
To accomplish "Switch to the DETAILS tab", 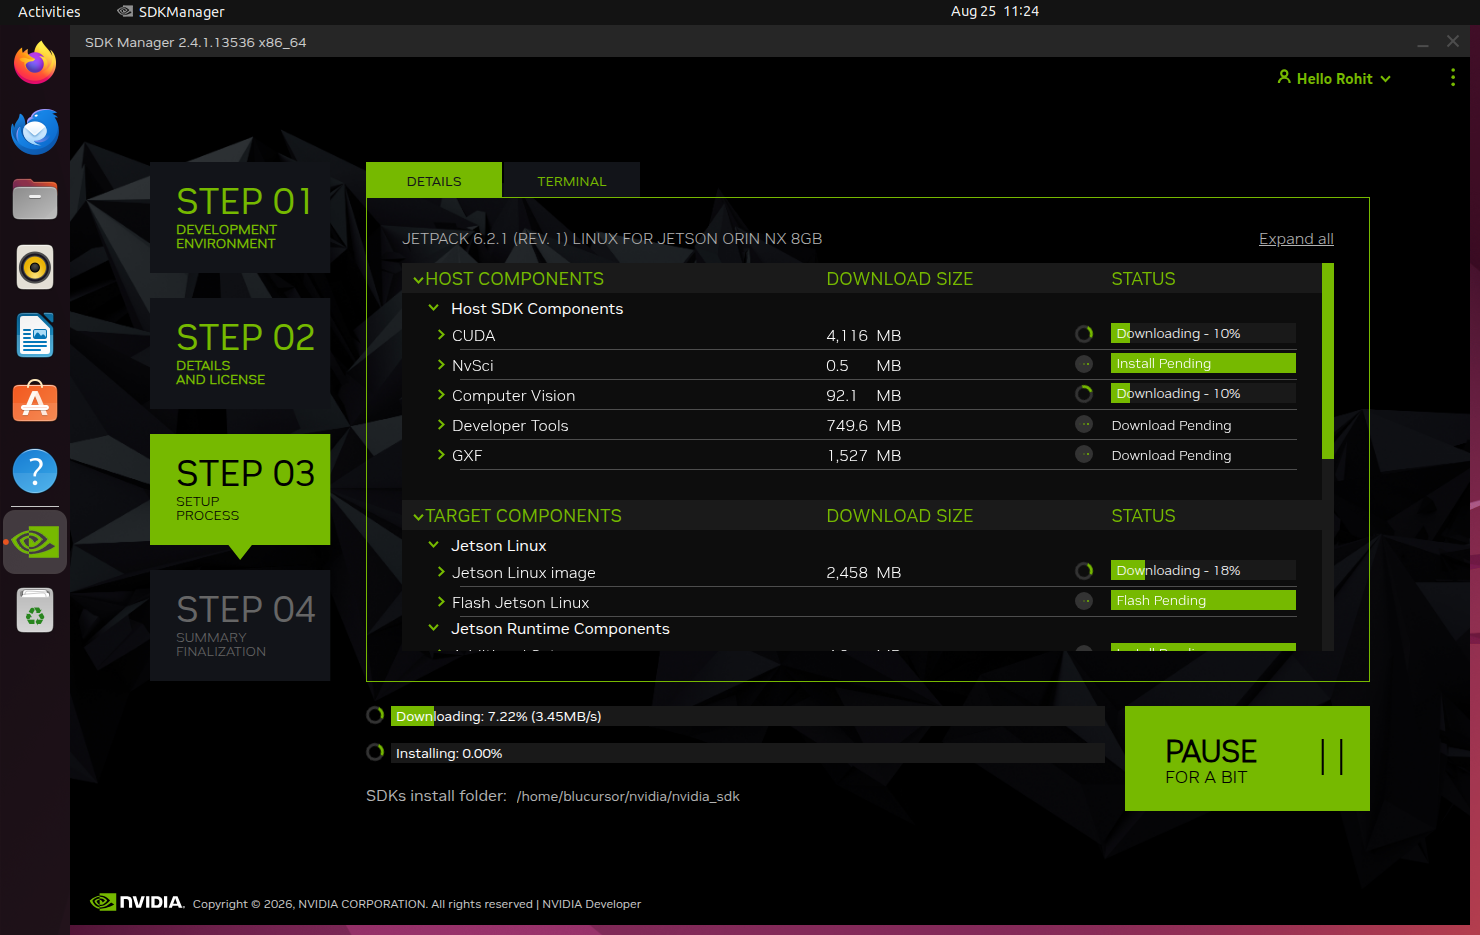I will (x=434, y=180).
